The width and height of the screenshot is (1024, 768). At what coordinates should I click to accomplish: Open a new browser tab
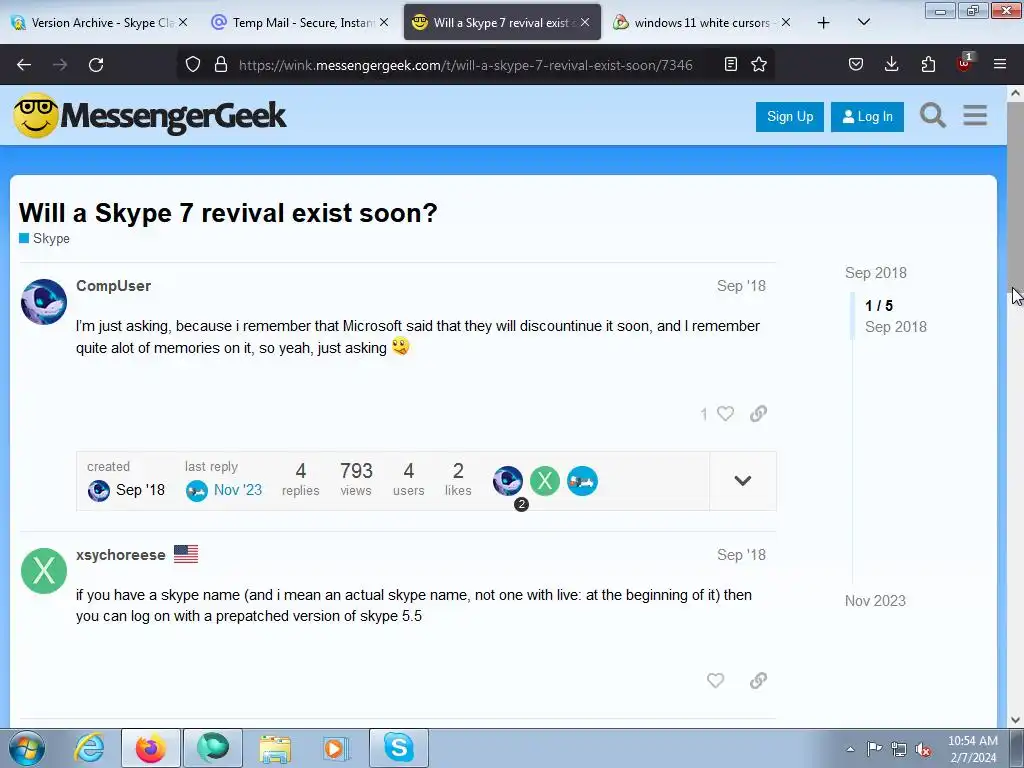tap(824, 22)
